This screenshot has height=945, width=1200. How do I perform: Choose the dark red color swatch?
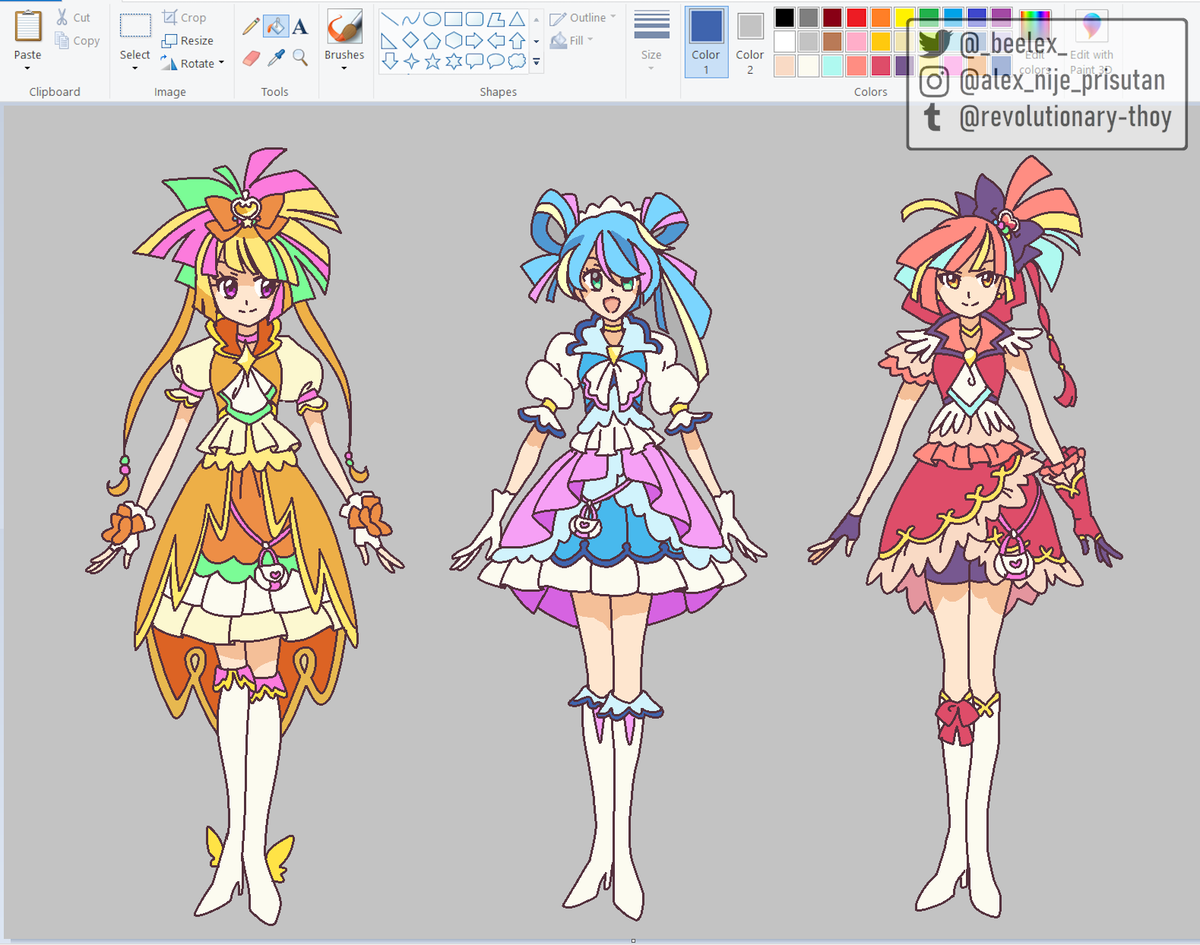[x=833, y=17]
